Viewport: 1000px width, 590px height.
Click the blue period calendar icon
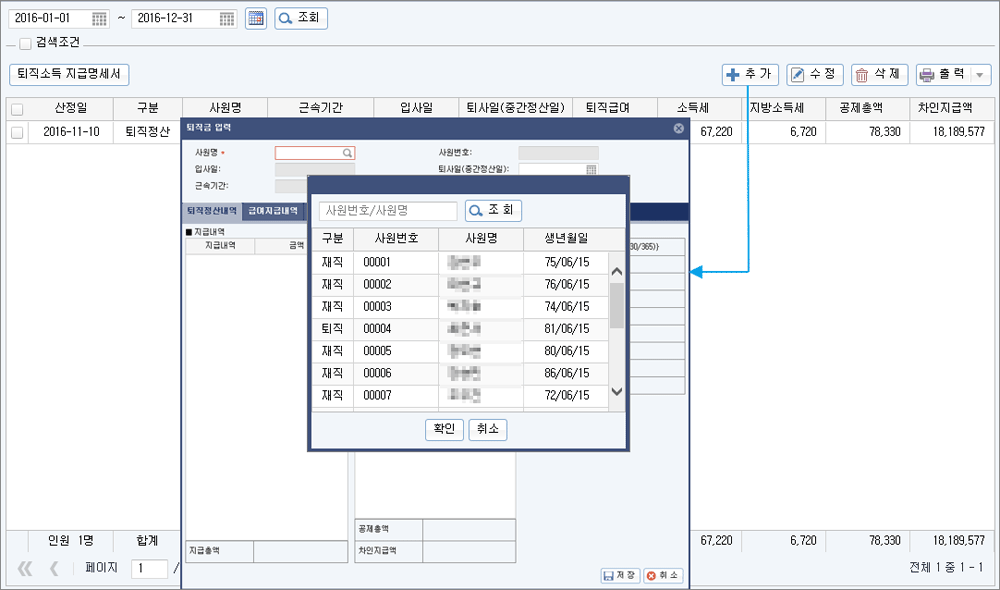pyautogui.click(x=256, y=18)
